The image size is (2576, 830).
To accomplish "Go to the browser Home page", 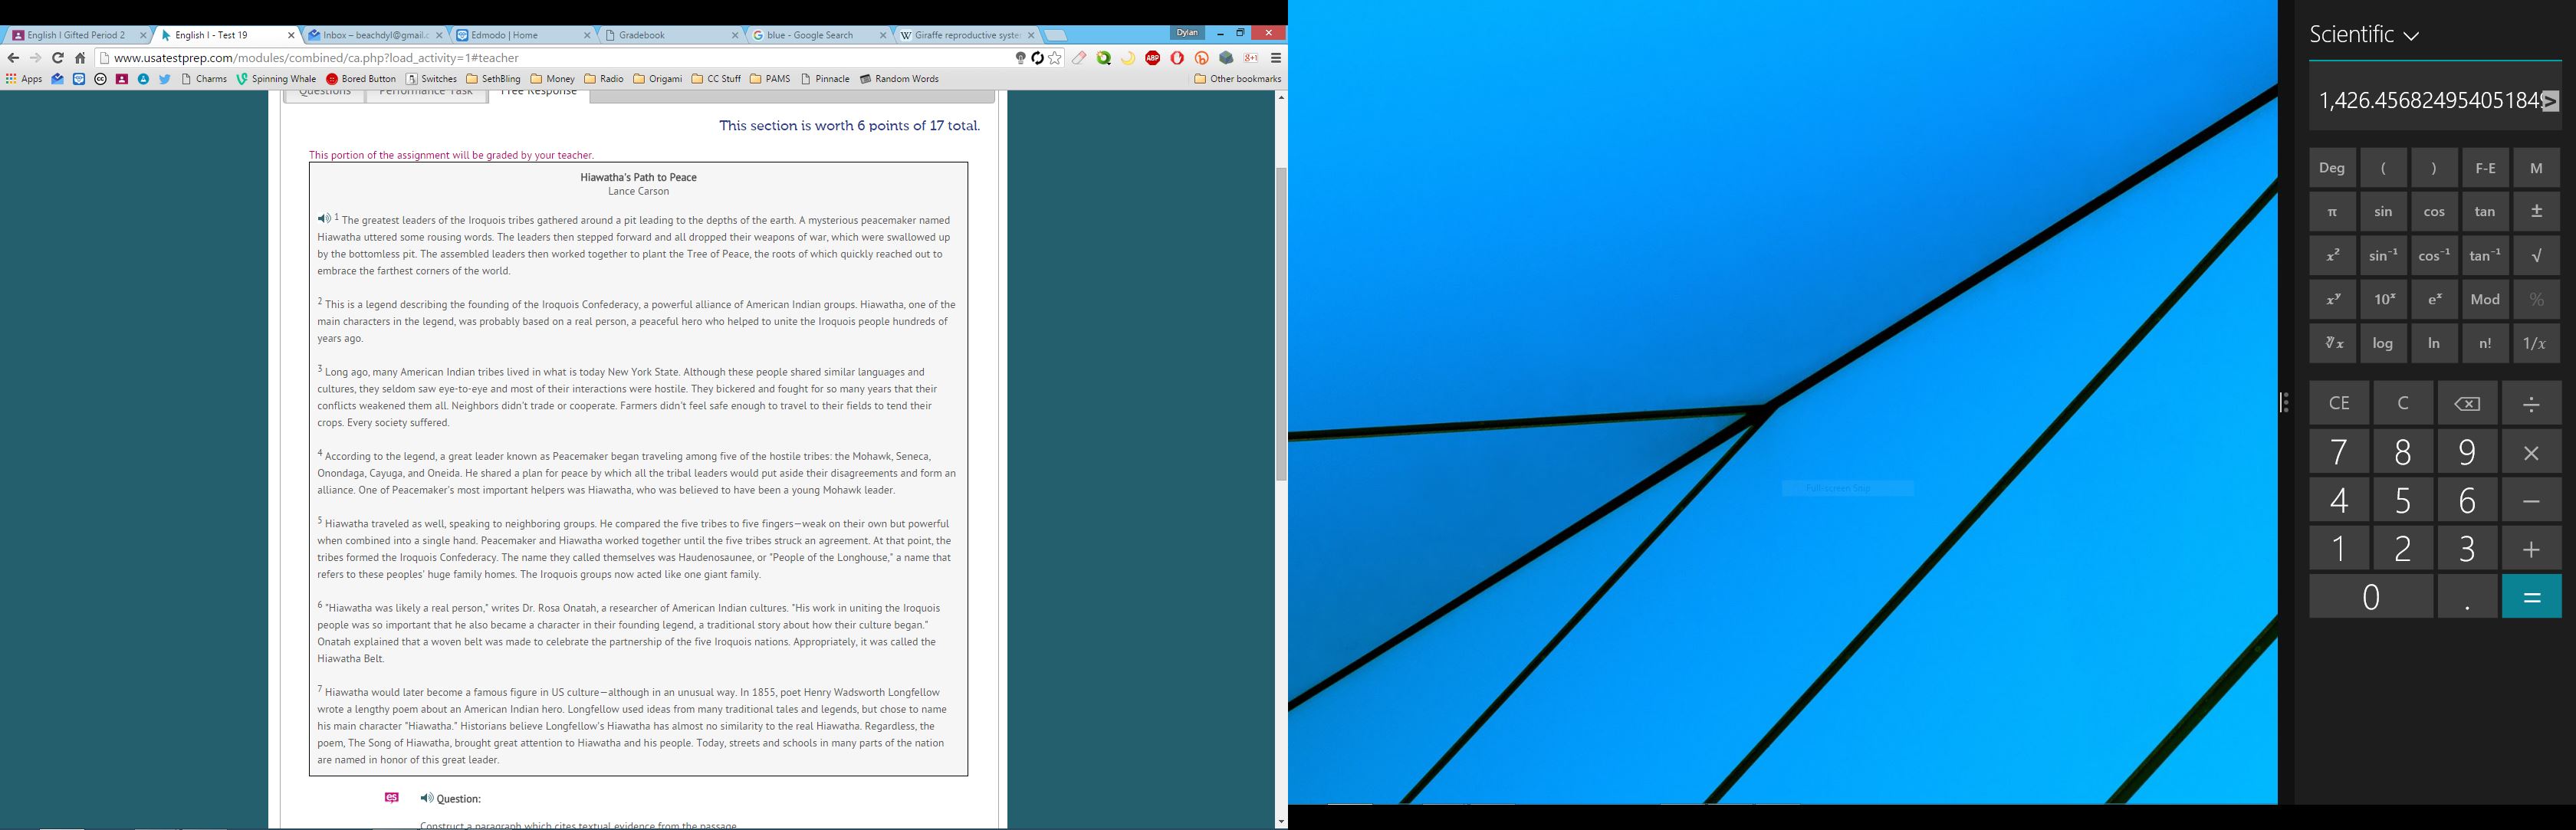I will pyautogui.click(x=80, y=58).
